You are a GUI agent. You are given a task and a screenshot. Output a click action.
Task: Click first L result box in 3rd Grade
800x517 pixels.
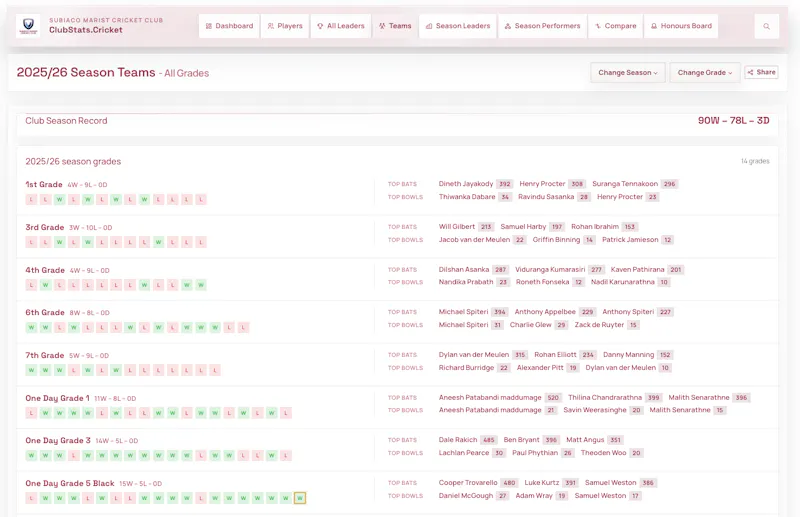pos(32,242)
